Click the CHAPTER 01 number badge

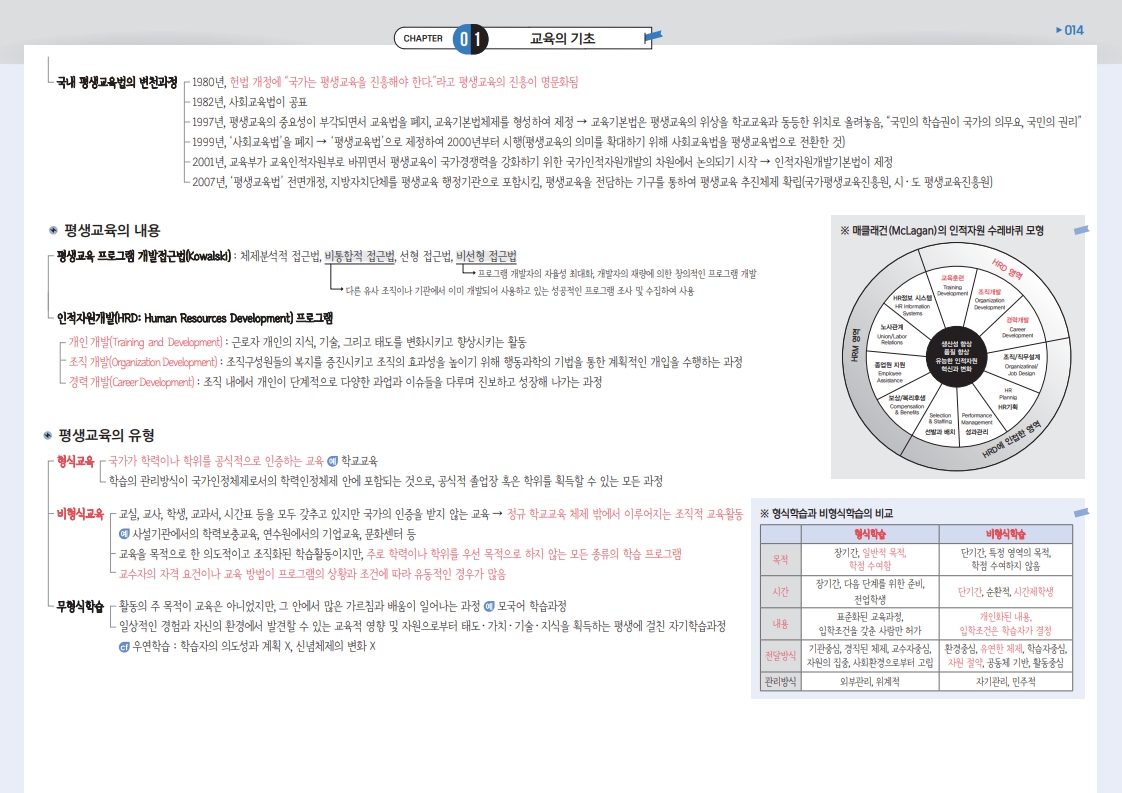pos(471,39)
